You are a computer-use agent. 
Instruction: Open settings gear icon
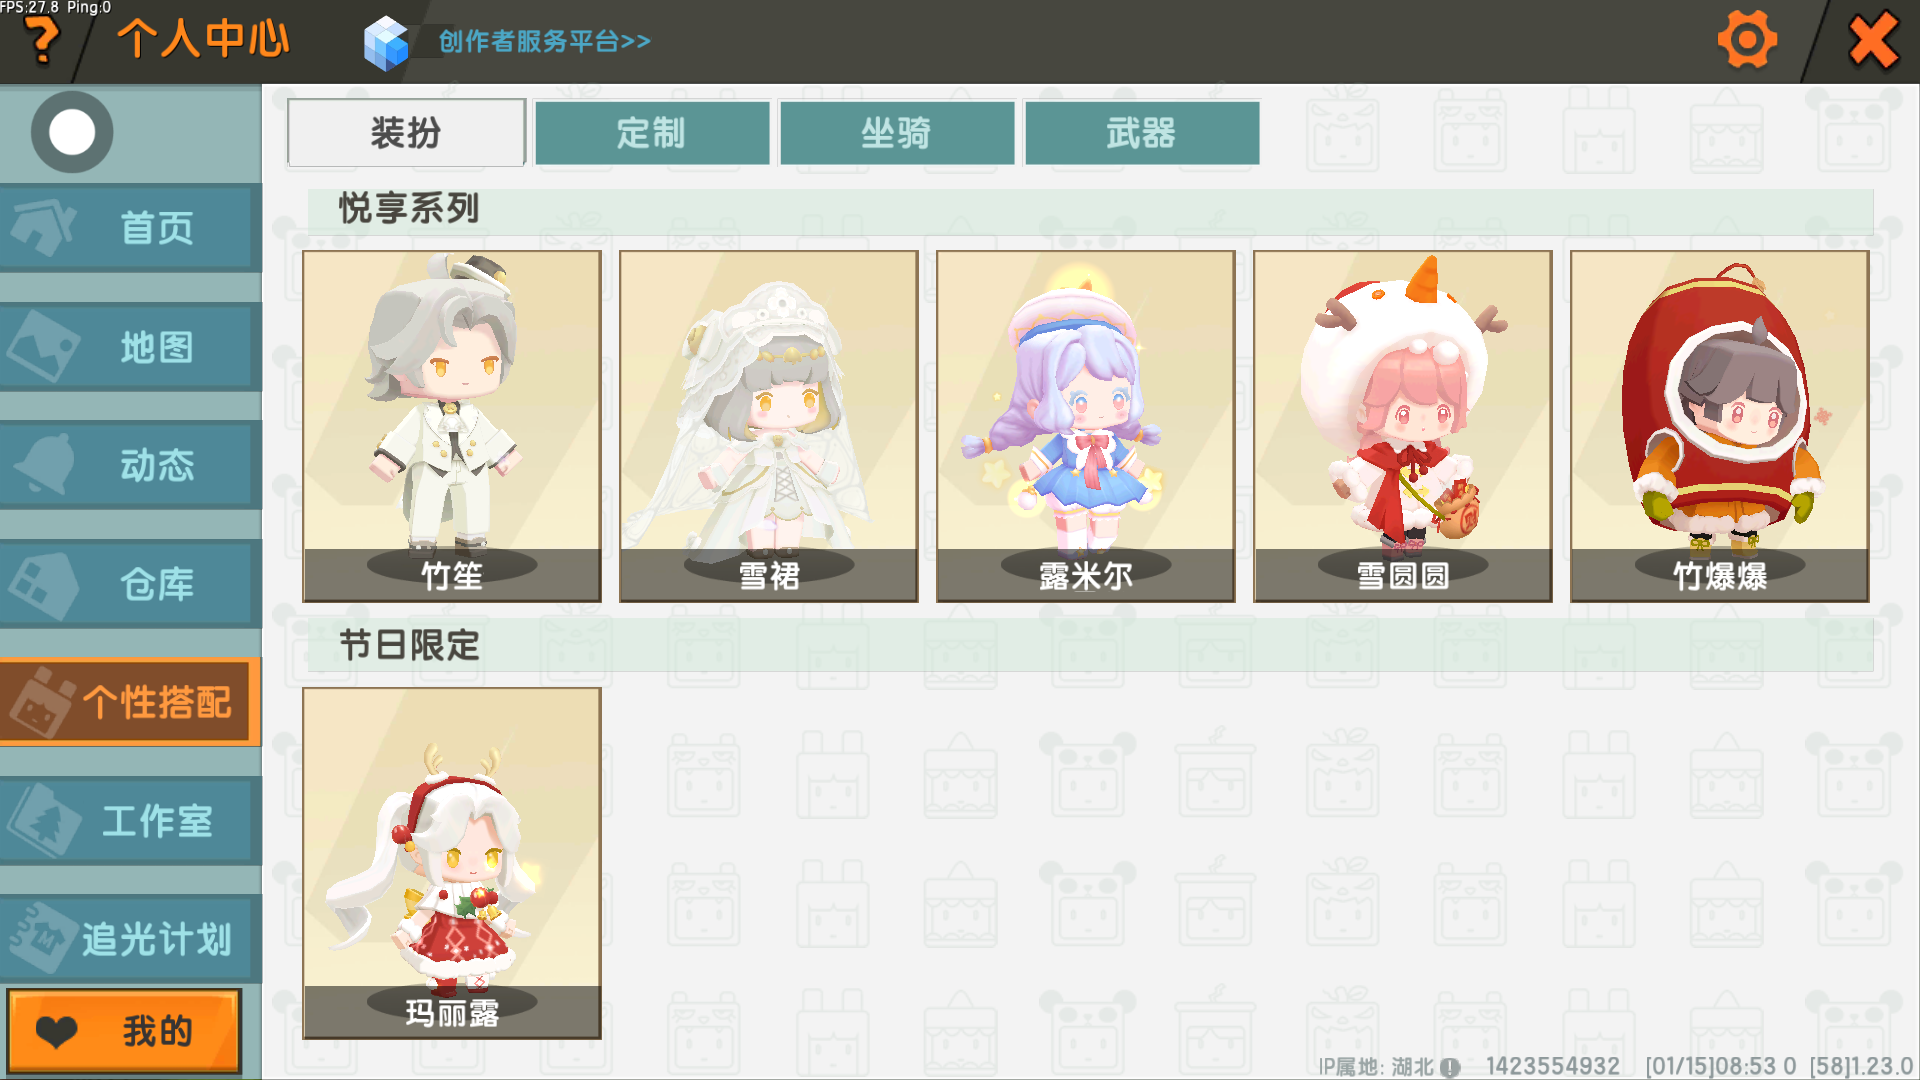click(1747, 40)
